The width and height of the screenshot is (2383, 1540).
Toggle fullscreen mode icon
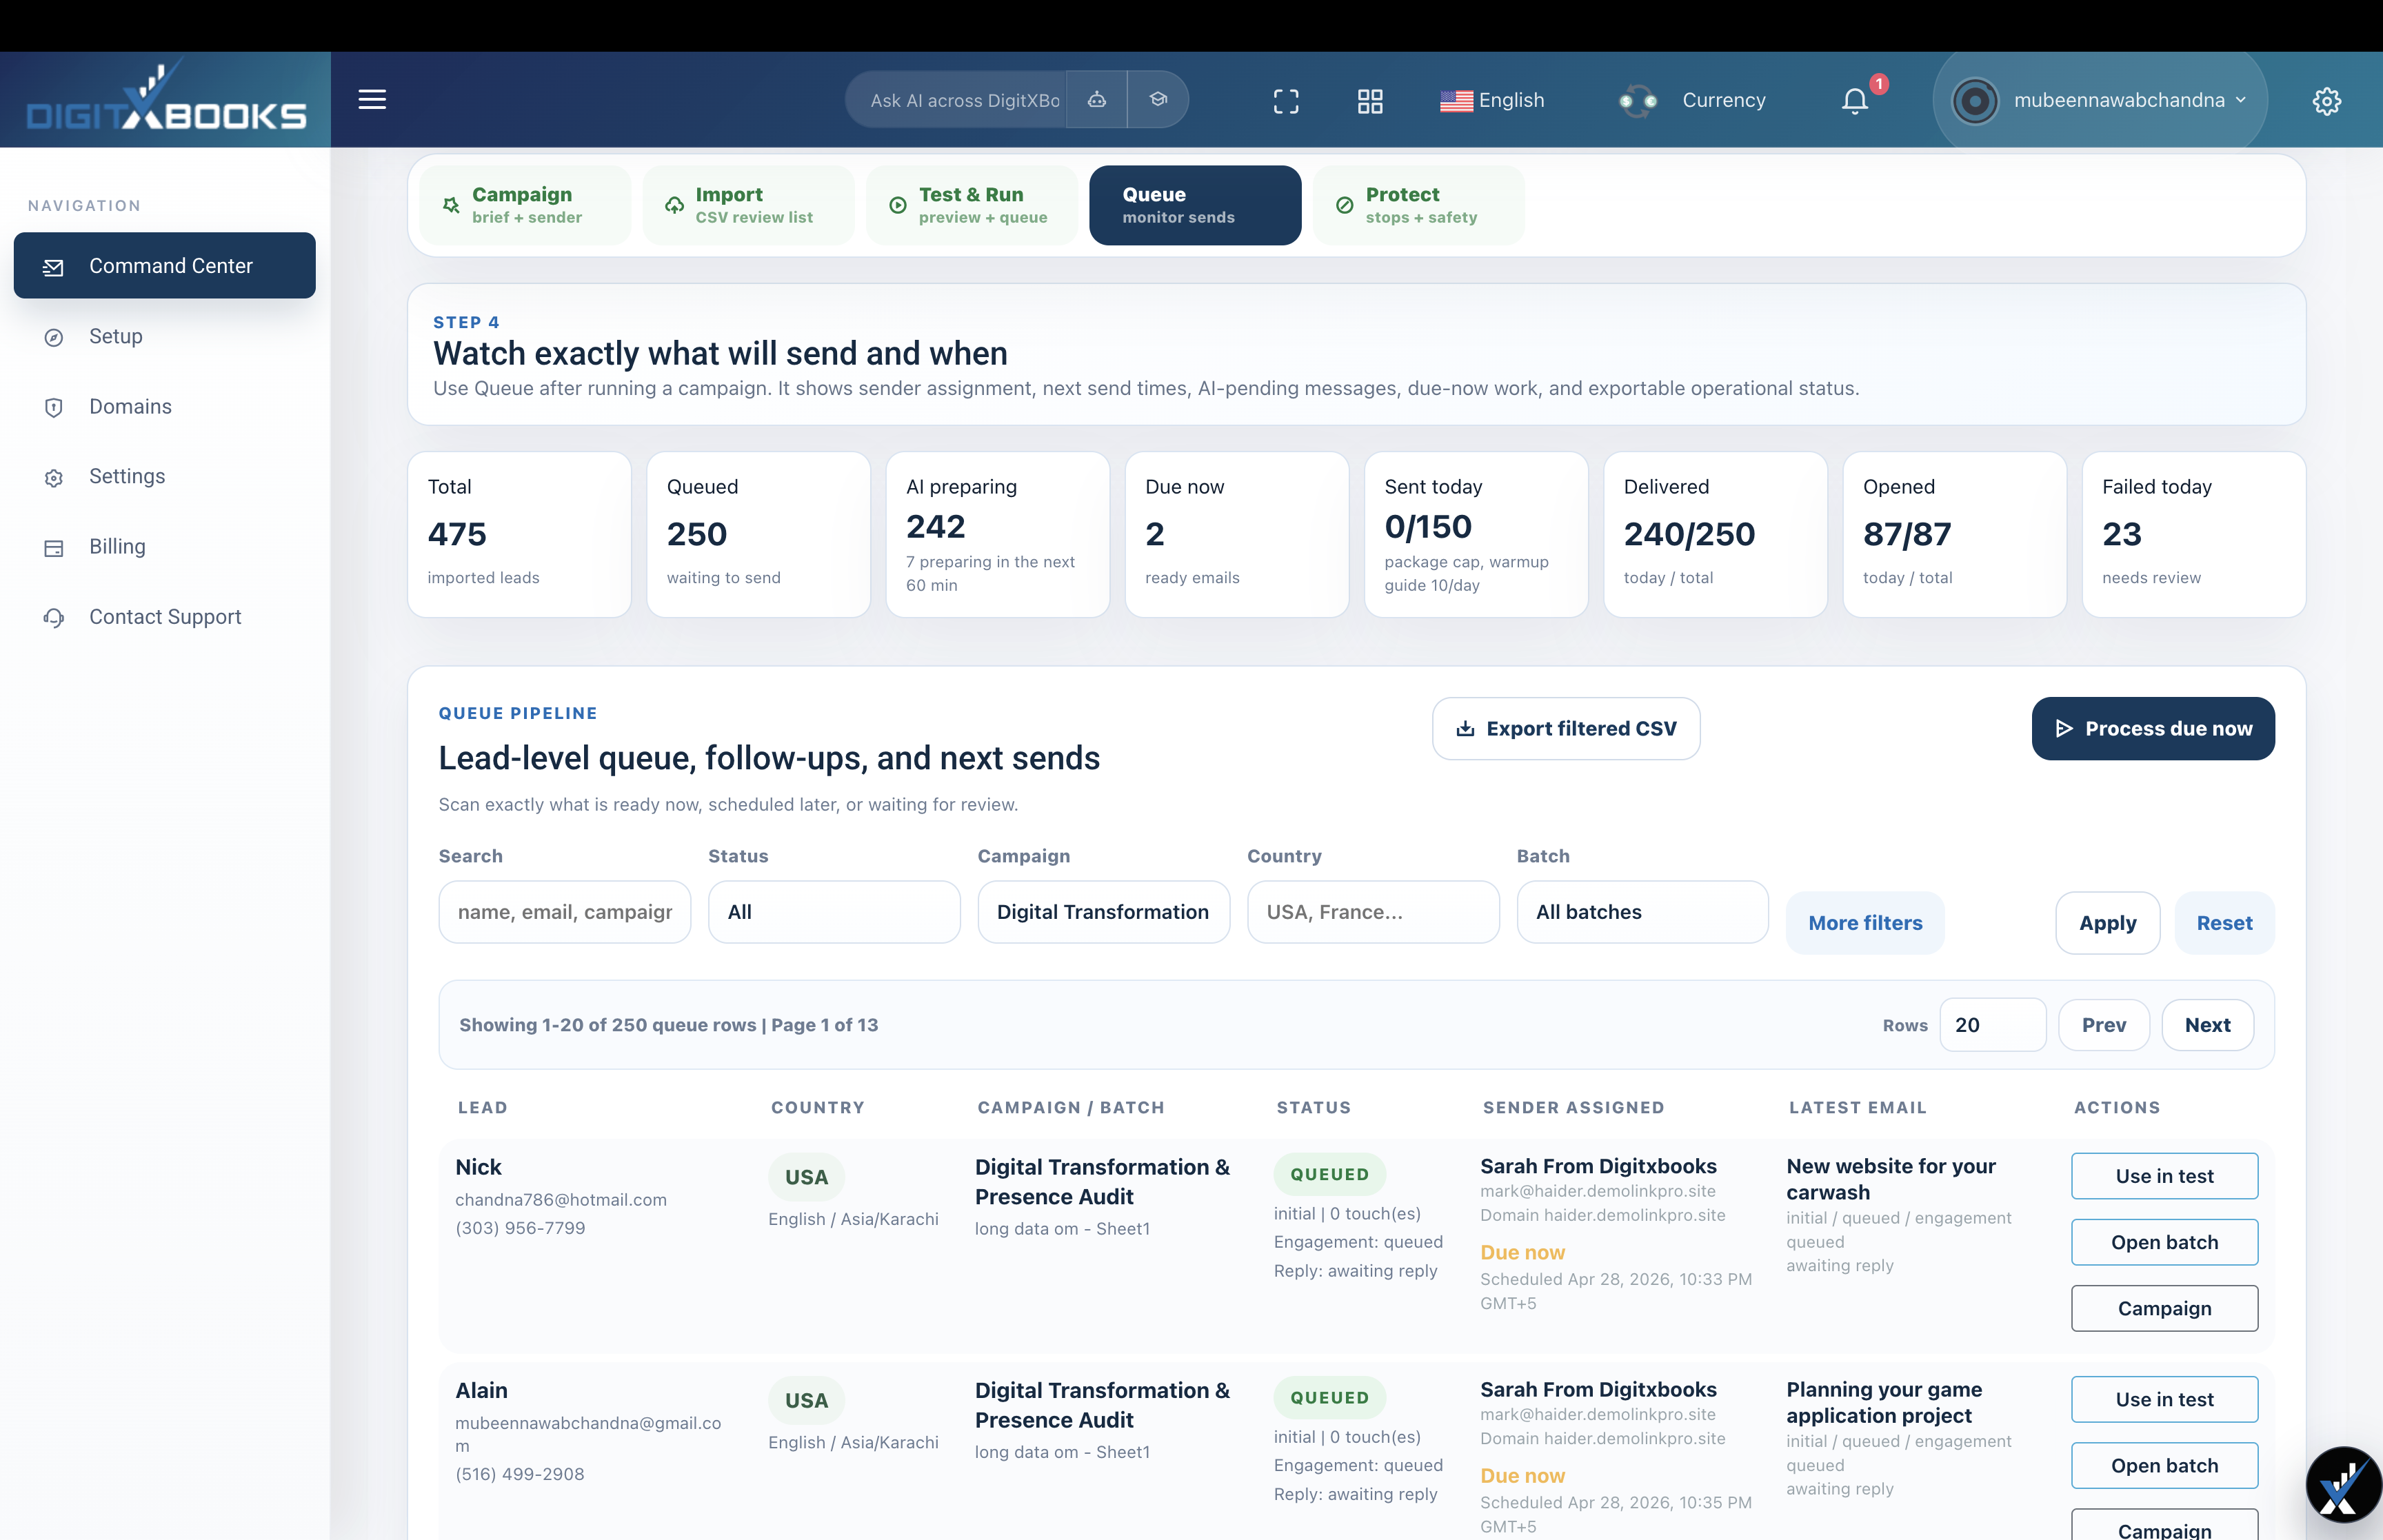coord(1286,100)
